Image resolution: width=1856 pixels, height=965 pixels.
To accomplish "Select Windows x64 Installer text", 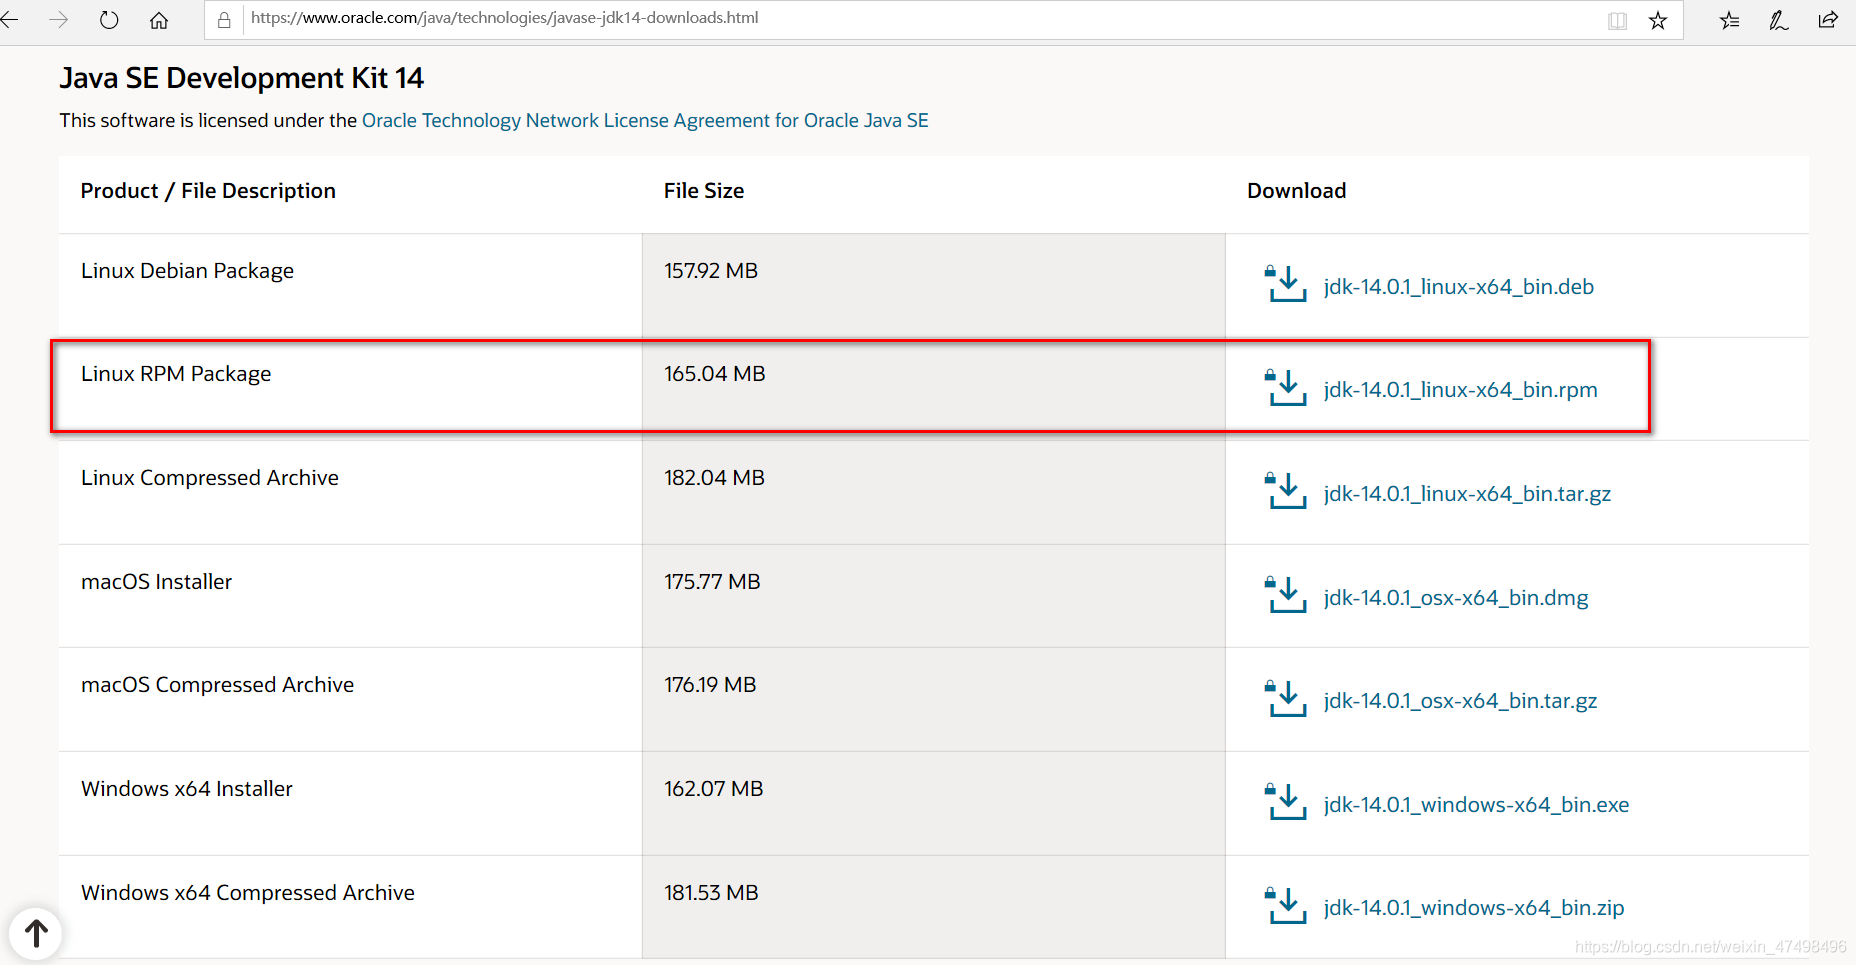I will coord(187,789).
